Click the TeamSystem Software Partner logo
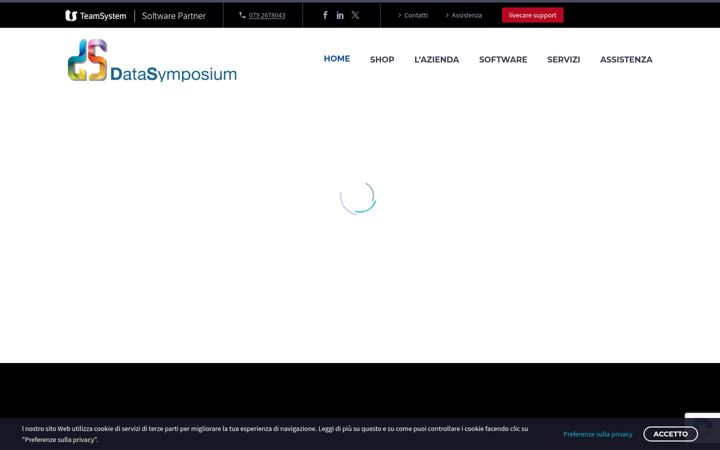720x450 pixels. (135, 16)
